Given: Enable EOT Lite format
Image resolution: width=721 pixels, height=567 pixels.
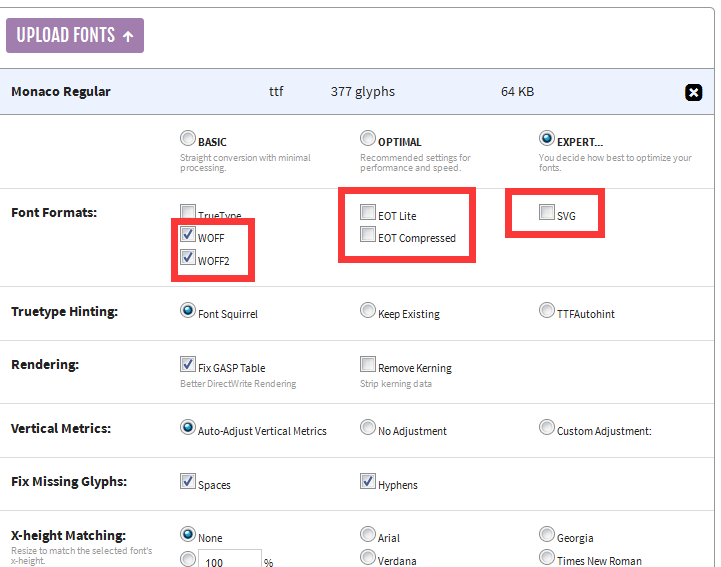Looking at the screenshot, I should click(368, 214).
